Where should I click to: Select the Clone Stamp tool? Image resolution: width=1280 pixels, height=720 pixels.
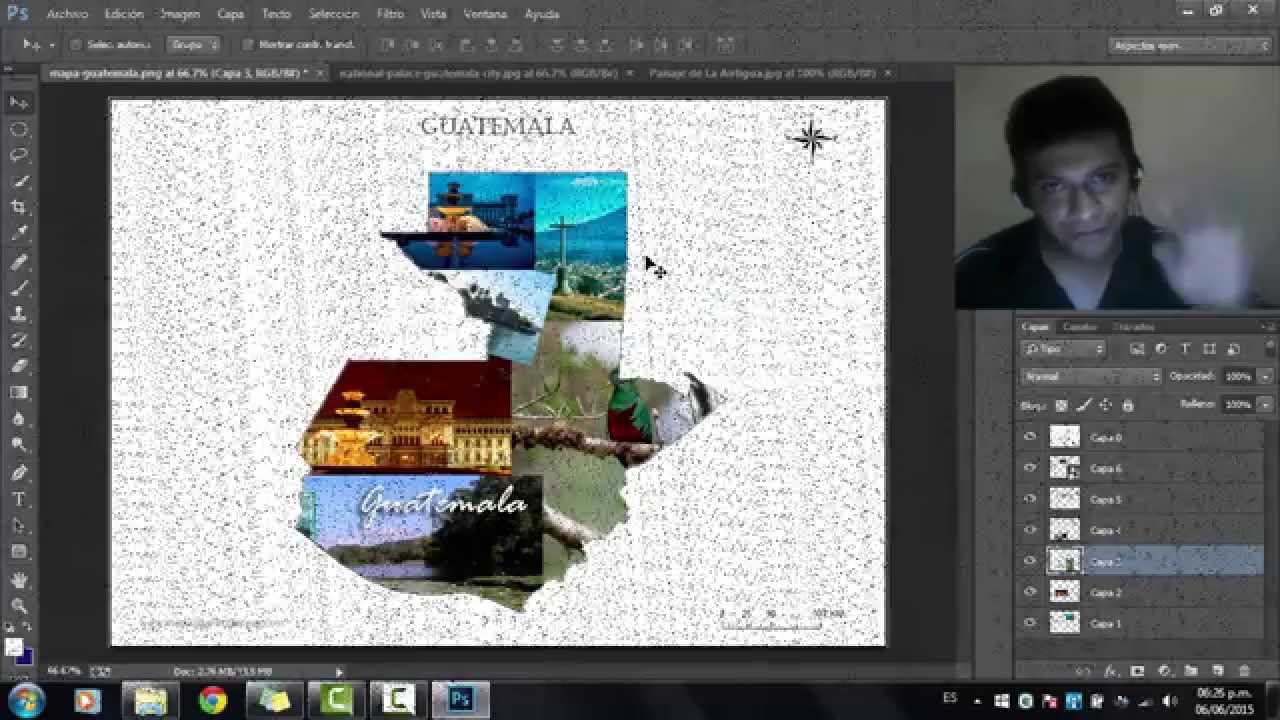coord(19,314)
